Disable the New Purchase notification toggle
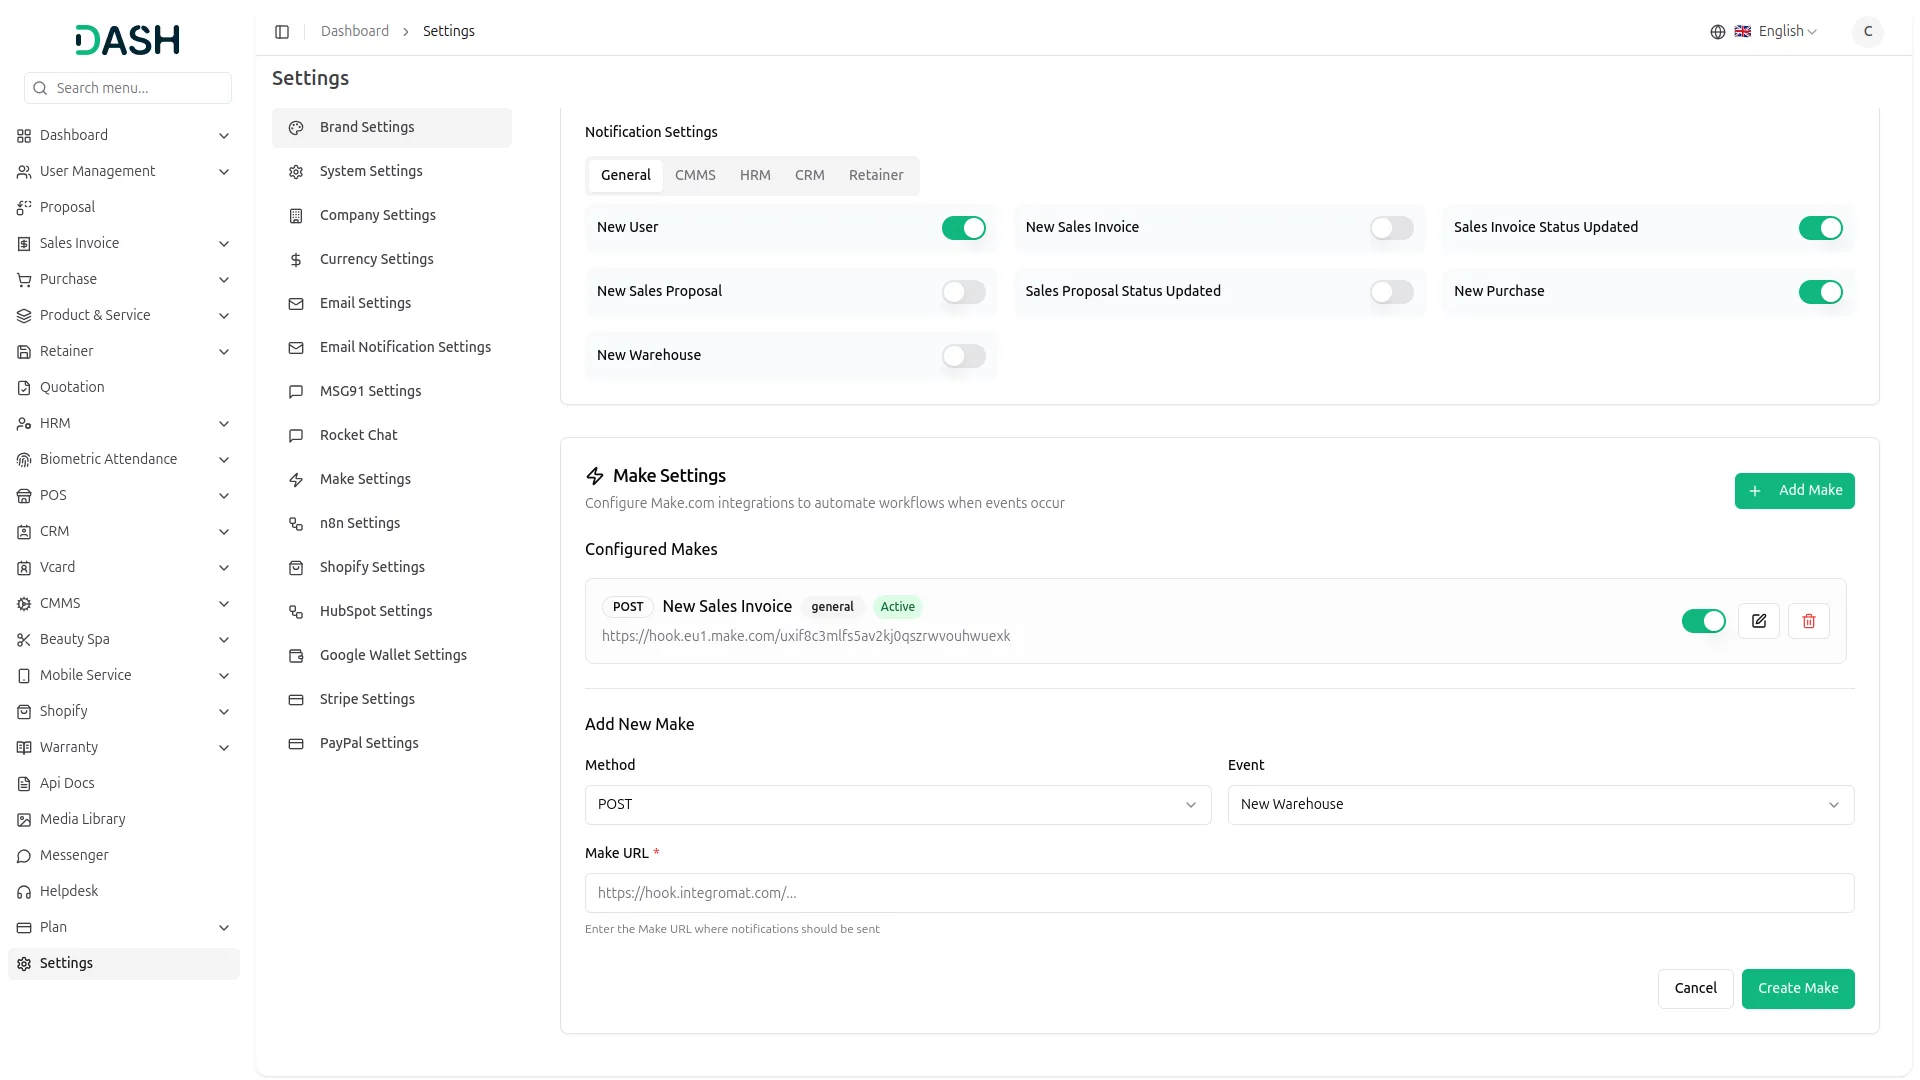The image size is (1920, 1080). 1820,292
